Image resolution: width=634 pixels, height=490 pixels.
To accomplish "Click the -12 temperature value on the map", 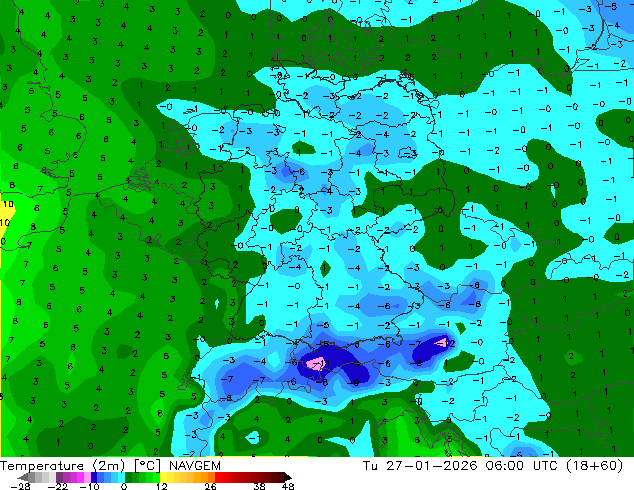I will [x=446, y=343].
